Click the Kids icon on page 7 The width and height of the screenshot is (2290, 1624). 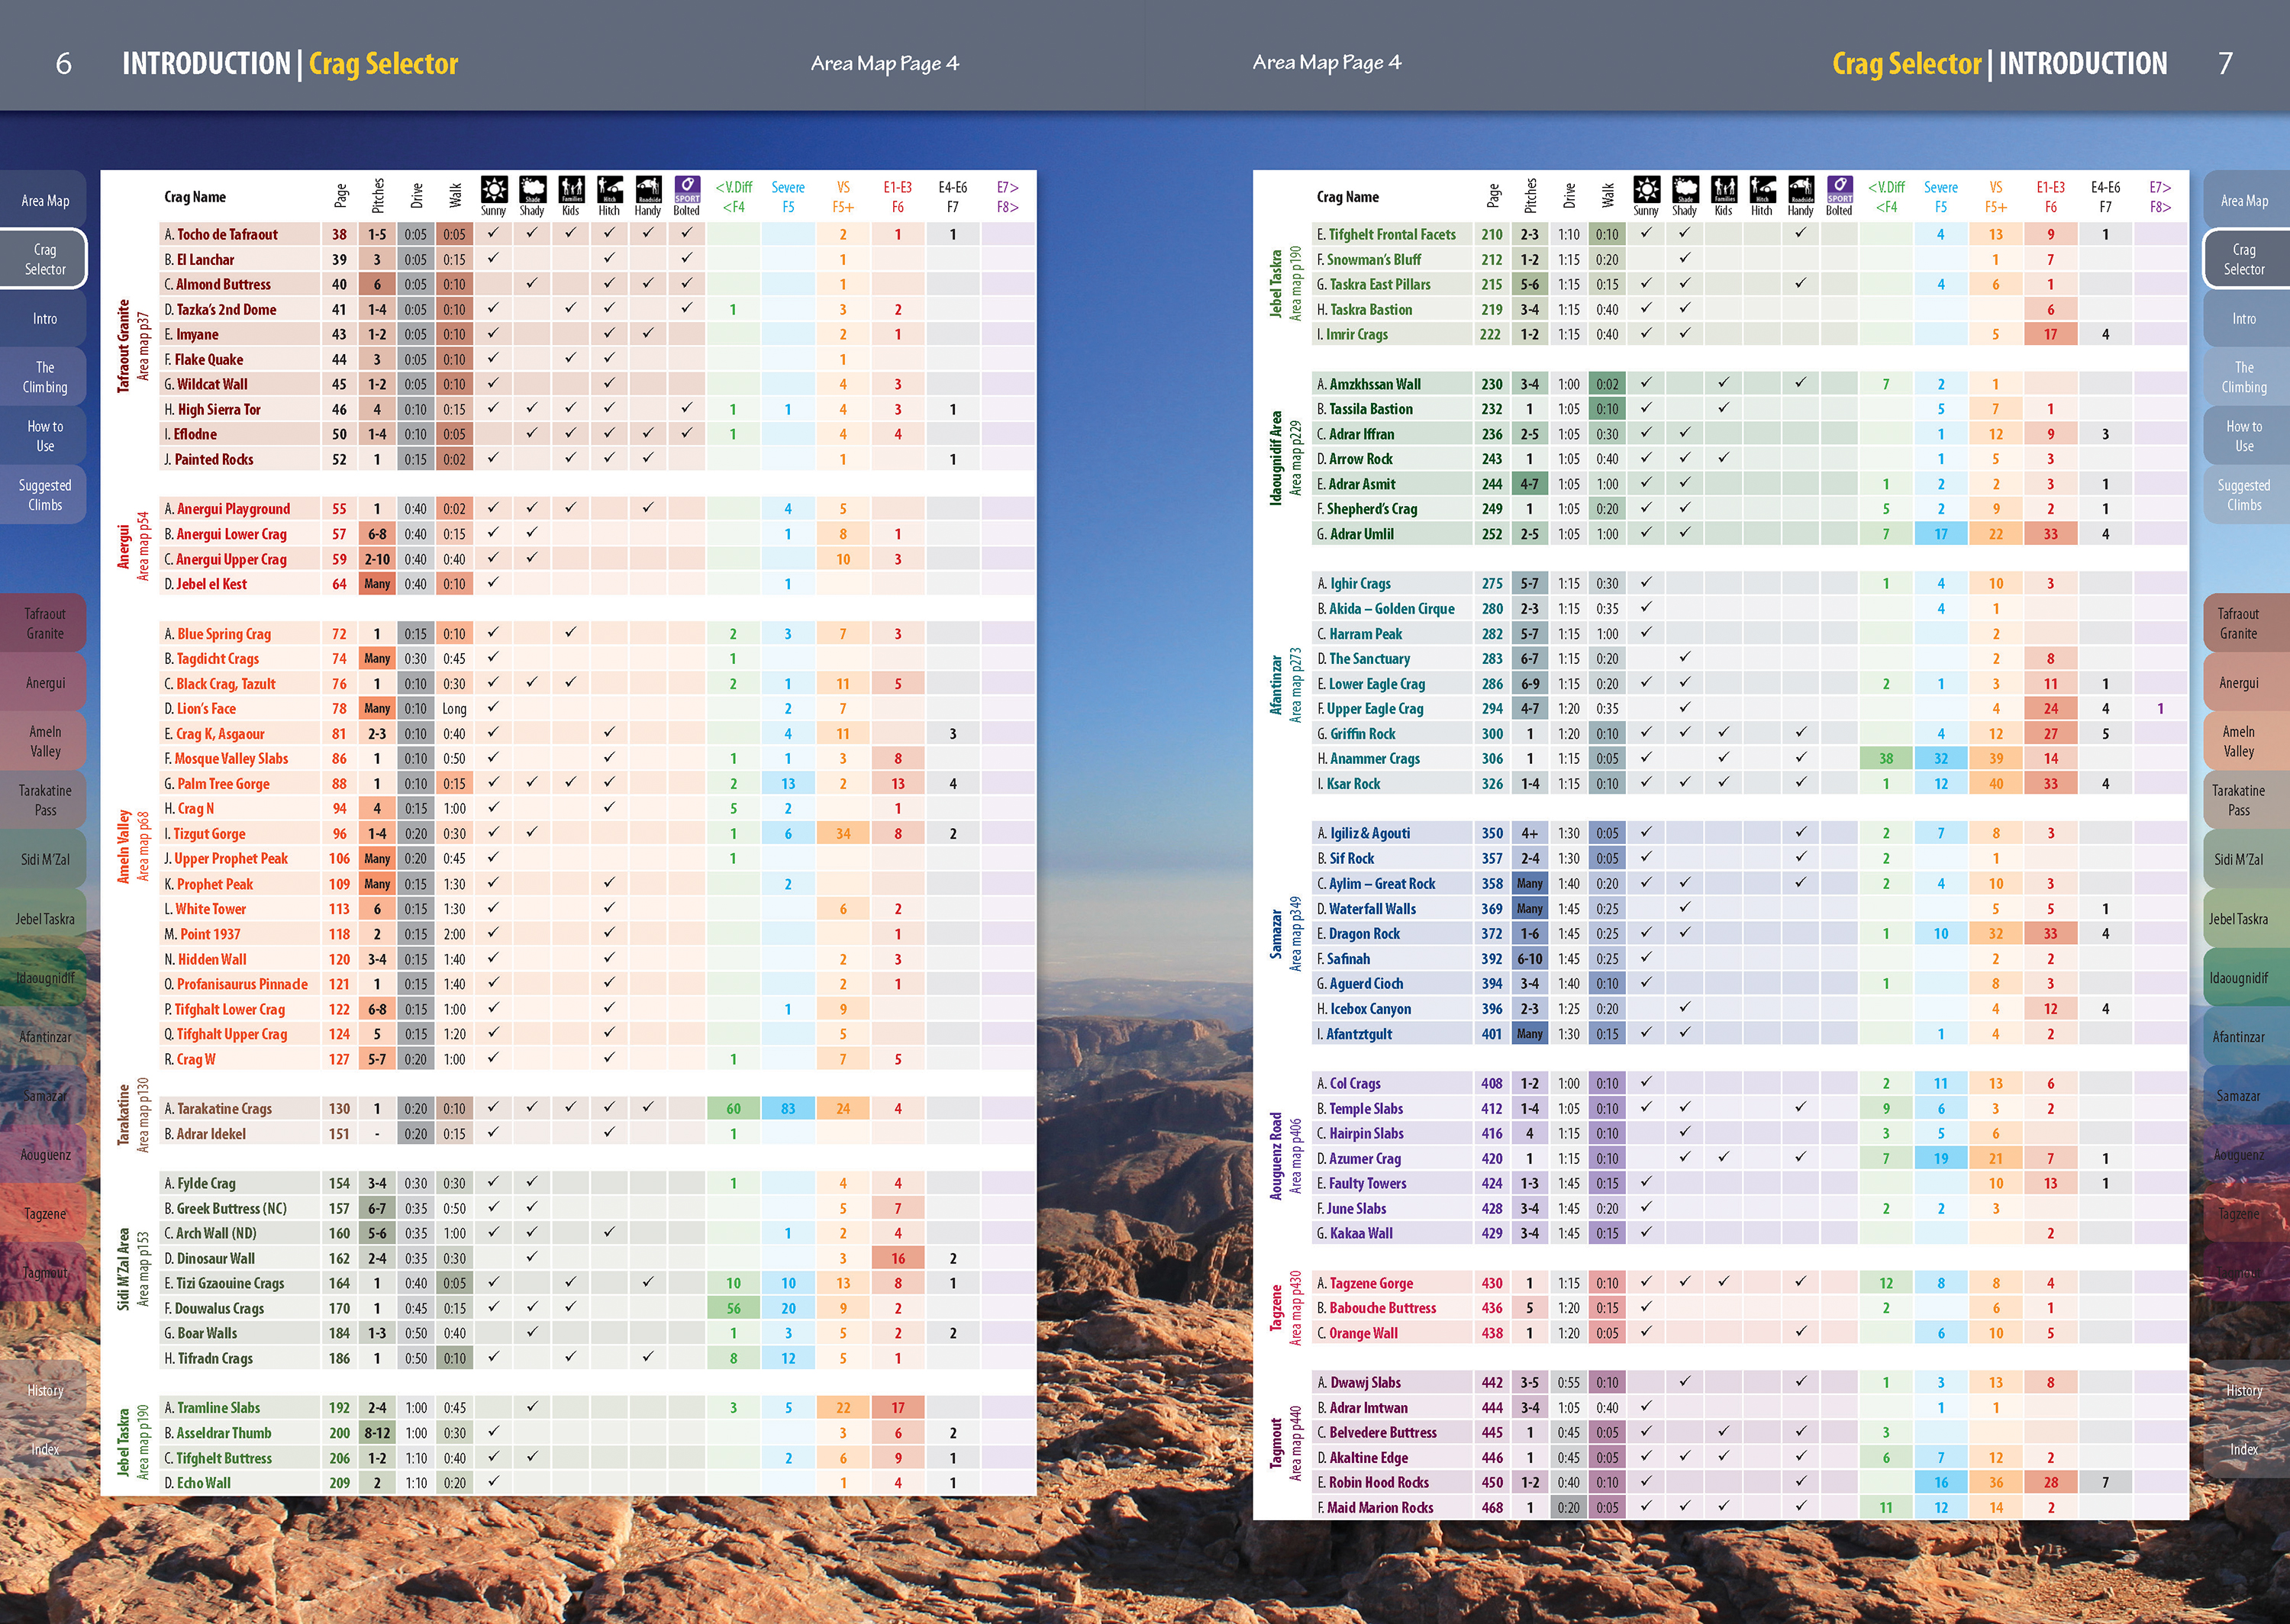coord(1724,190)
